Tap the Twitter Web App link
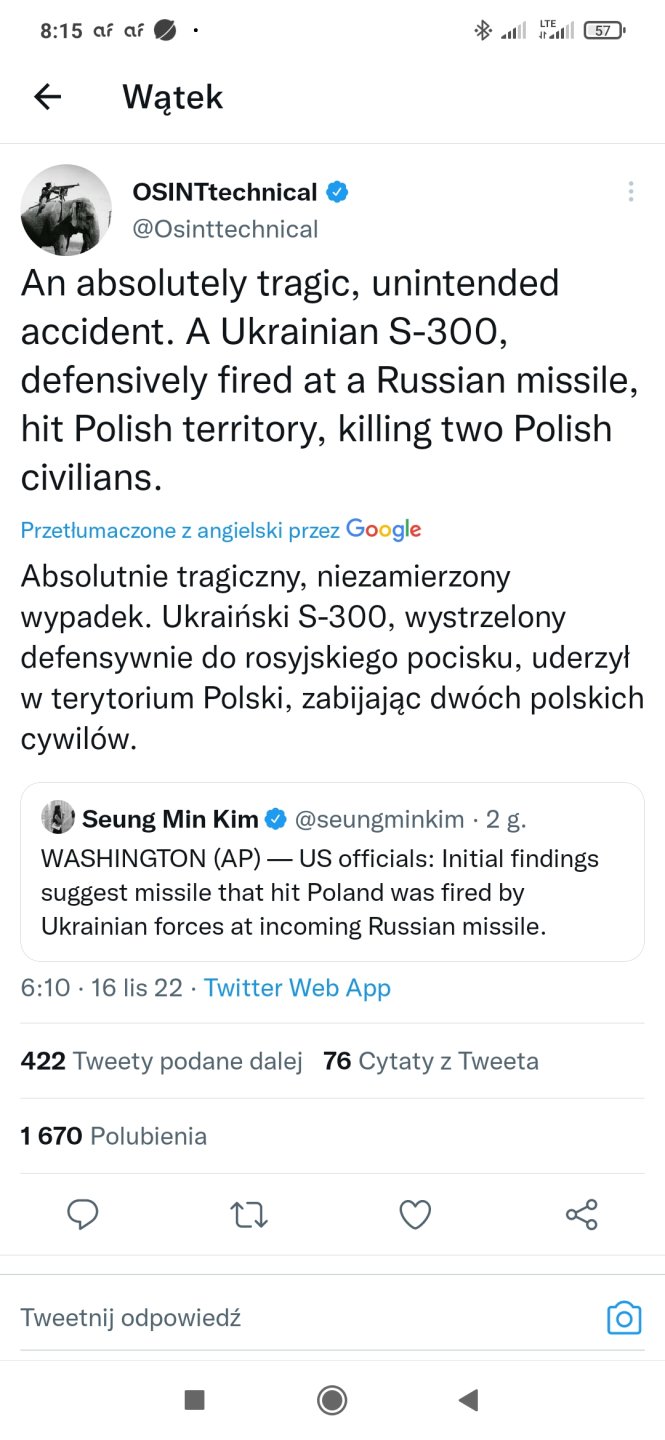This screenshot has height=1440, width=665. coord(297,988)
